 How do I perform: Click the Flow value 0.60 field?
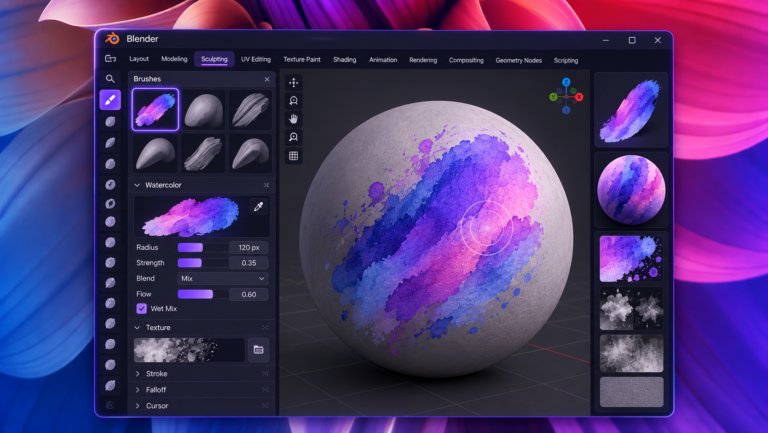tap(249, 294)
